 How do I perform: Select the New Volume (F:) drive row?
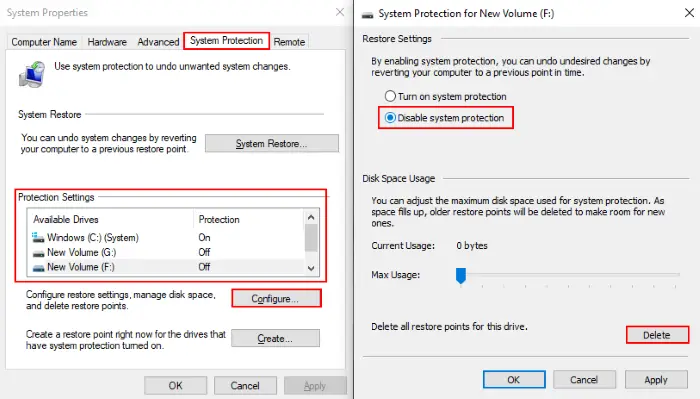tap(166, 267)
